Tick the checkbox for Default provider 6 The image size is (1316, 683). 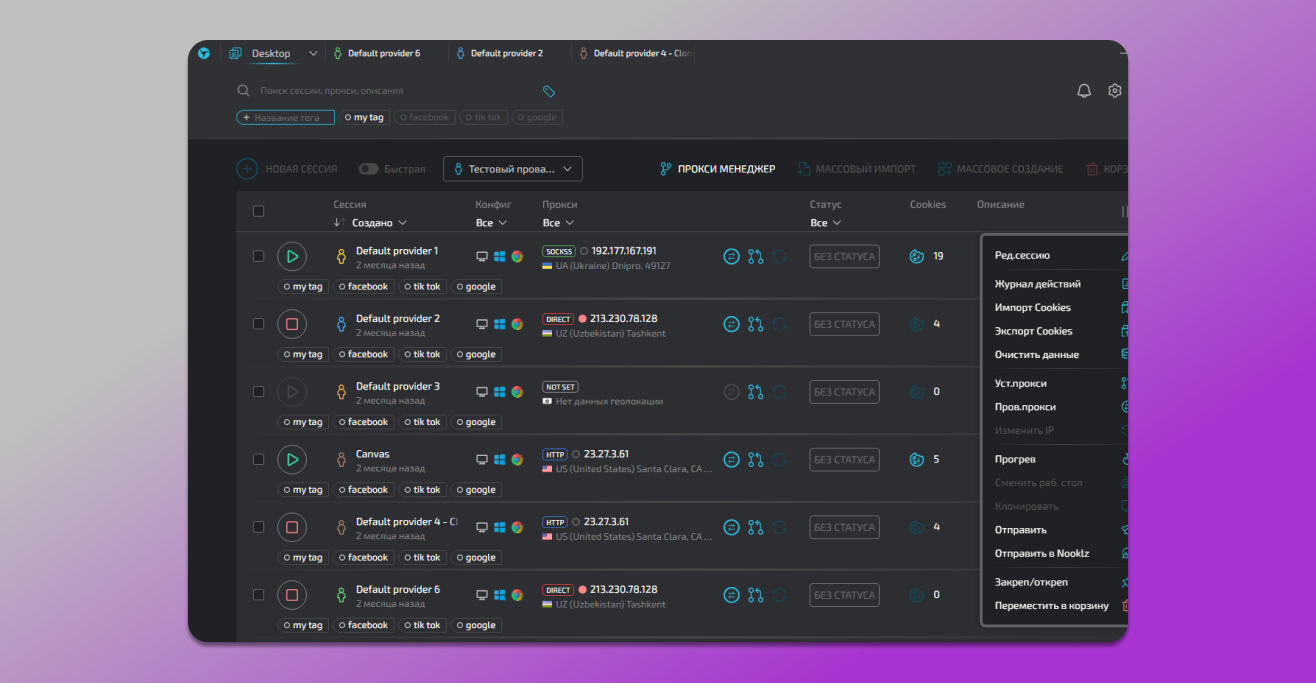[259, 594]
